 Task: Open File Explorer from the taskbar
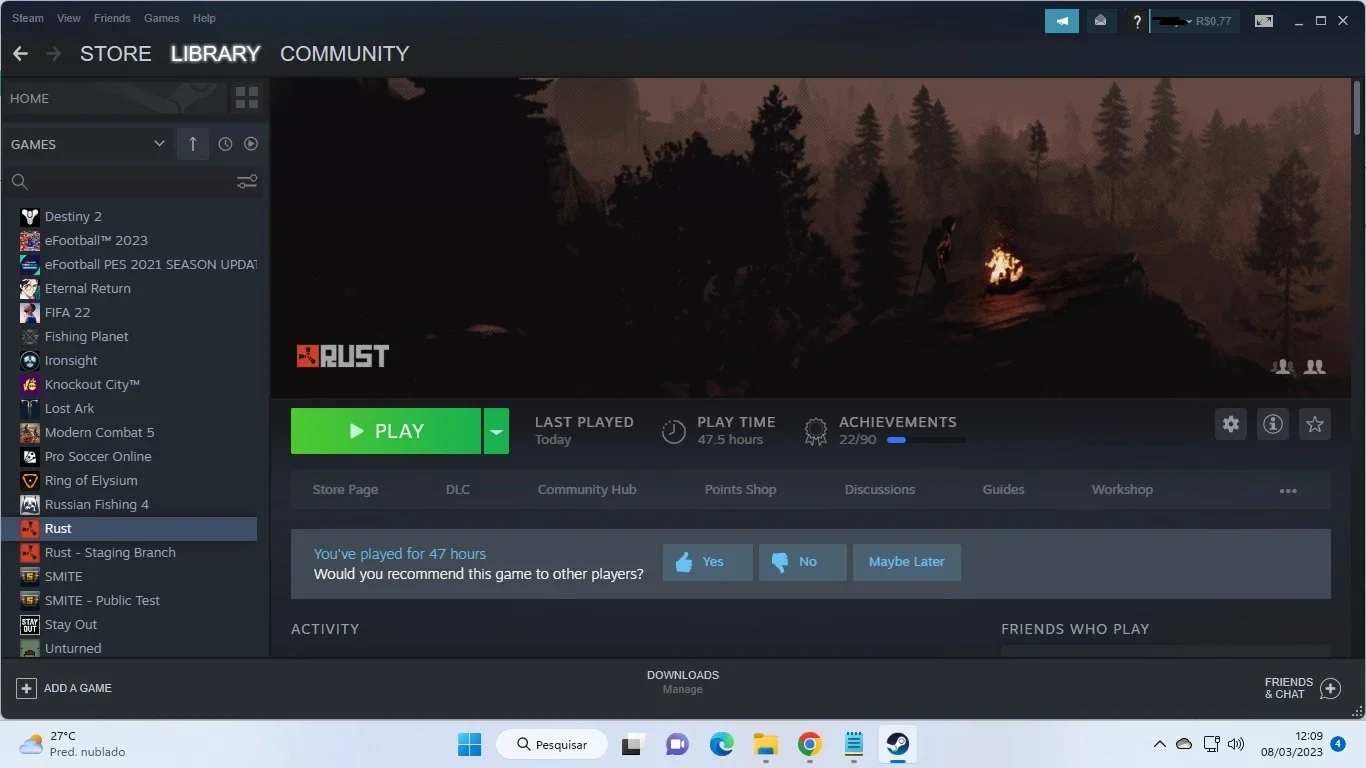[x=766, y=744]
